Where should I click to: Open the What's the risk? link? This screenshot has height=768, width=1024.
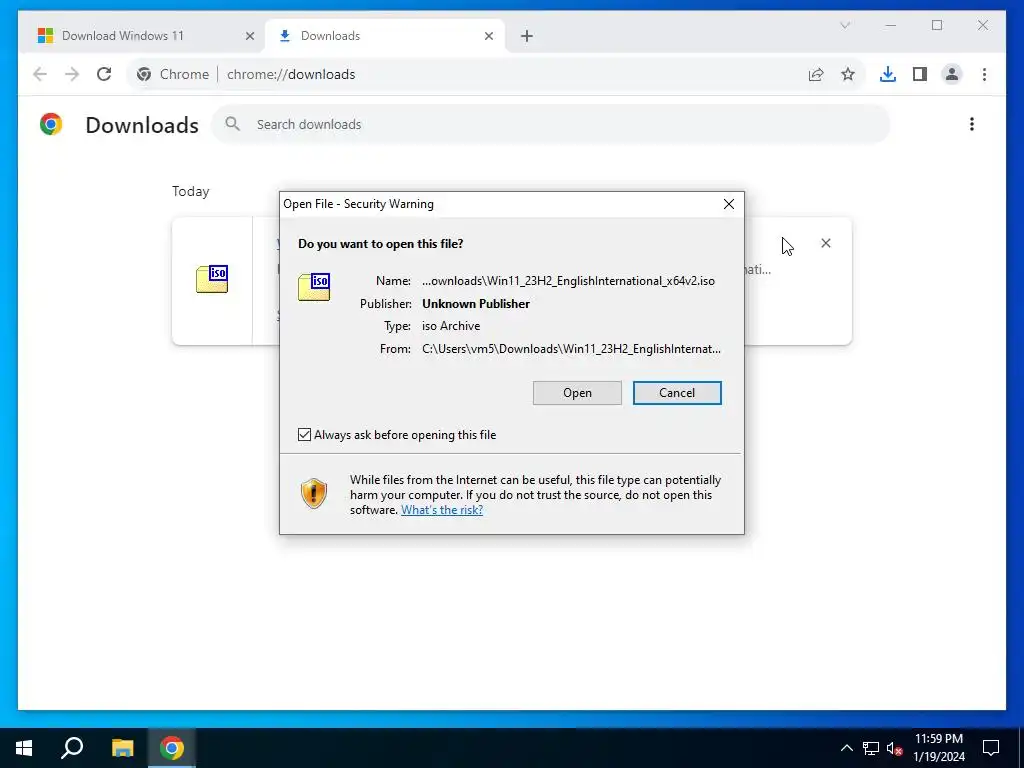(x=441, y=510)
